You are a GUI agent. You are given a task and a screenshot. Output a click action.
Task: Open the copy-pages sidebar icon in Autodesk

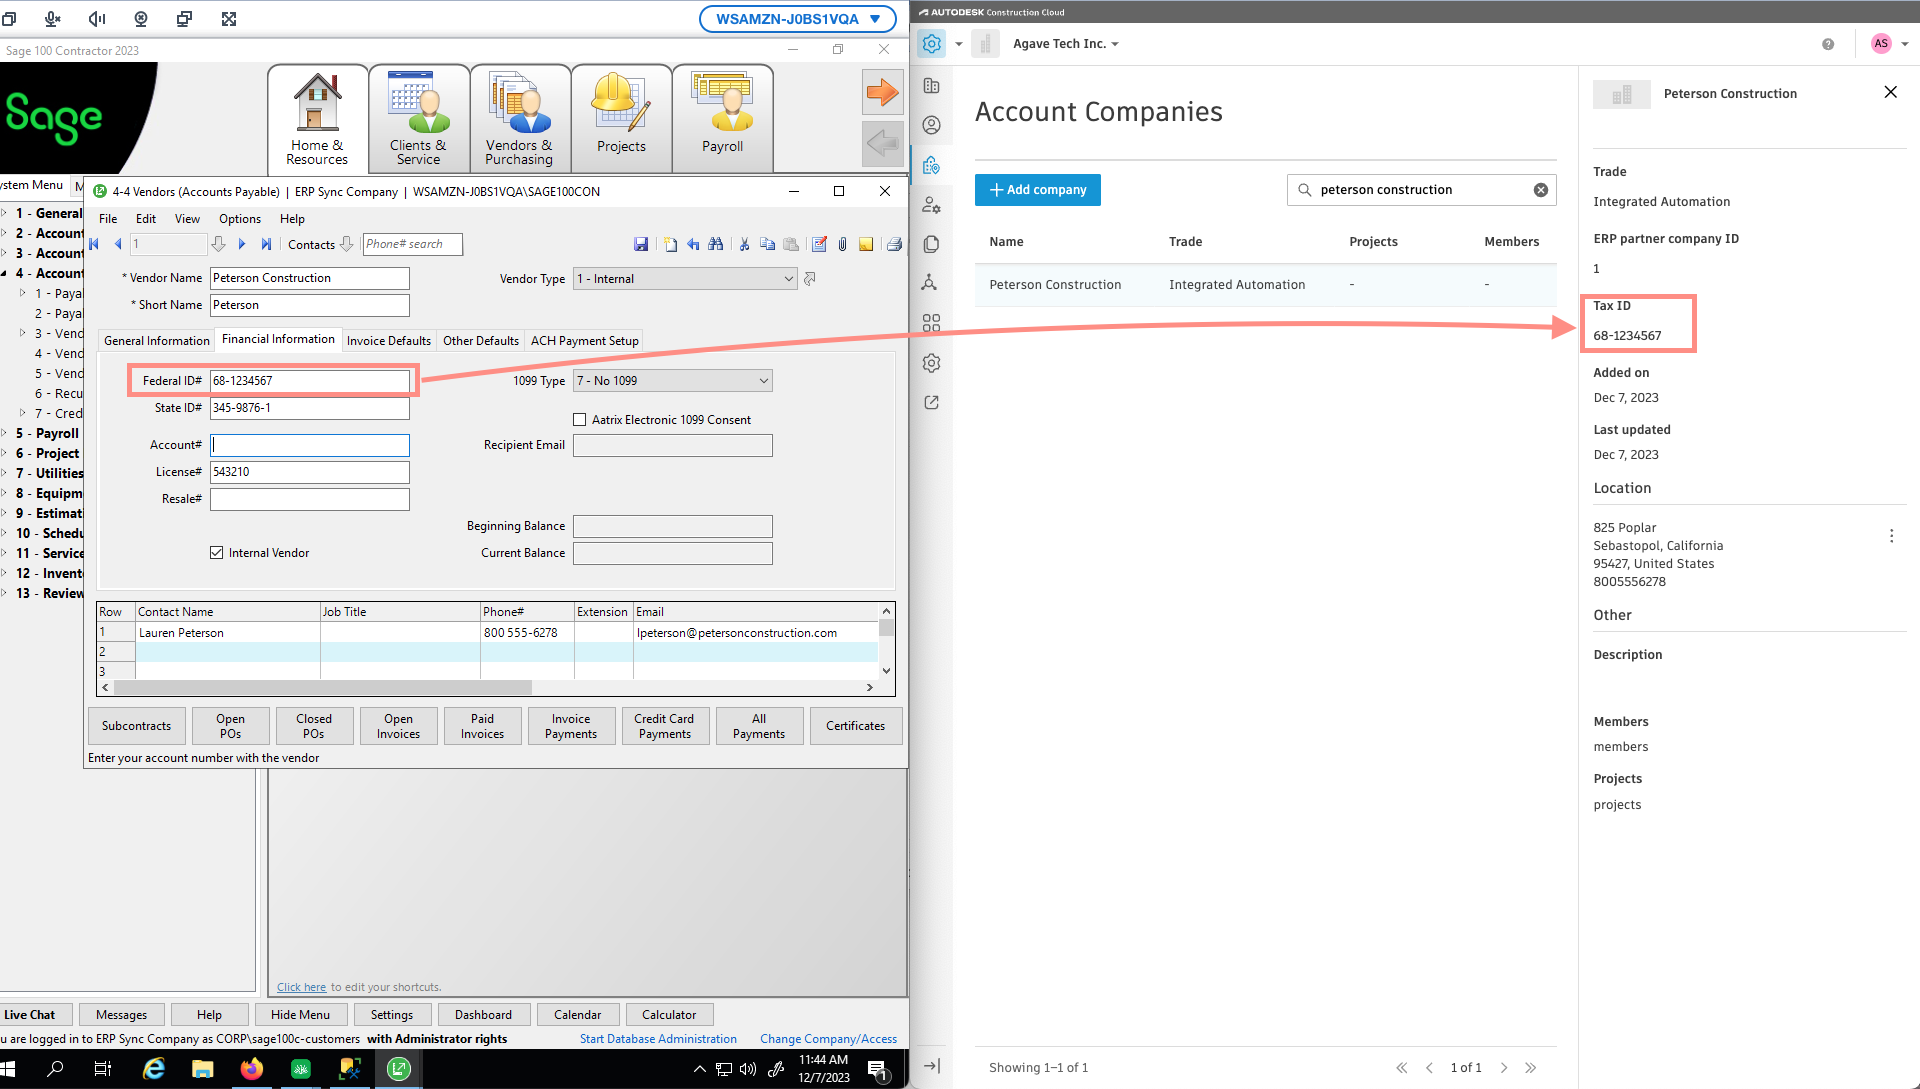[x=932, y=244]
